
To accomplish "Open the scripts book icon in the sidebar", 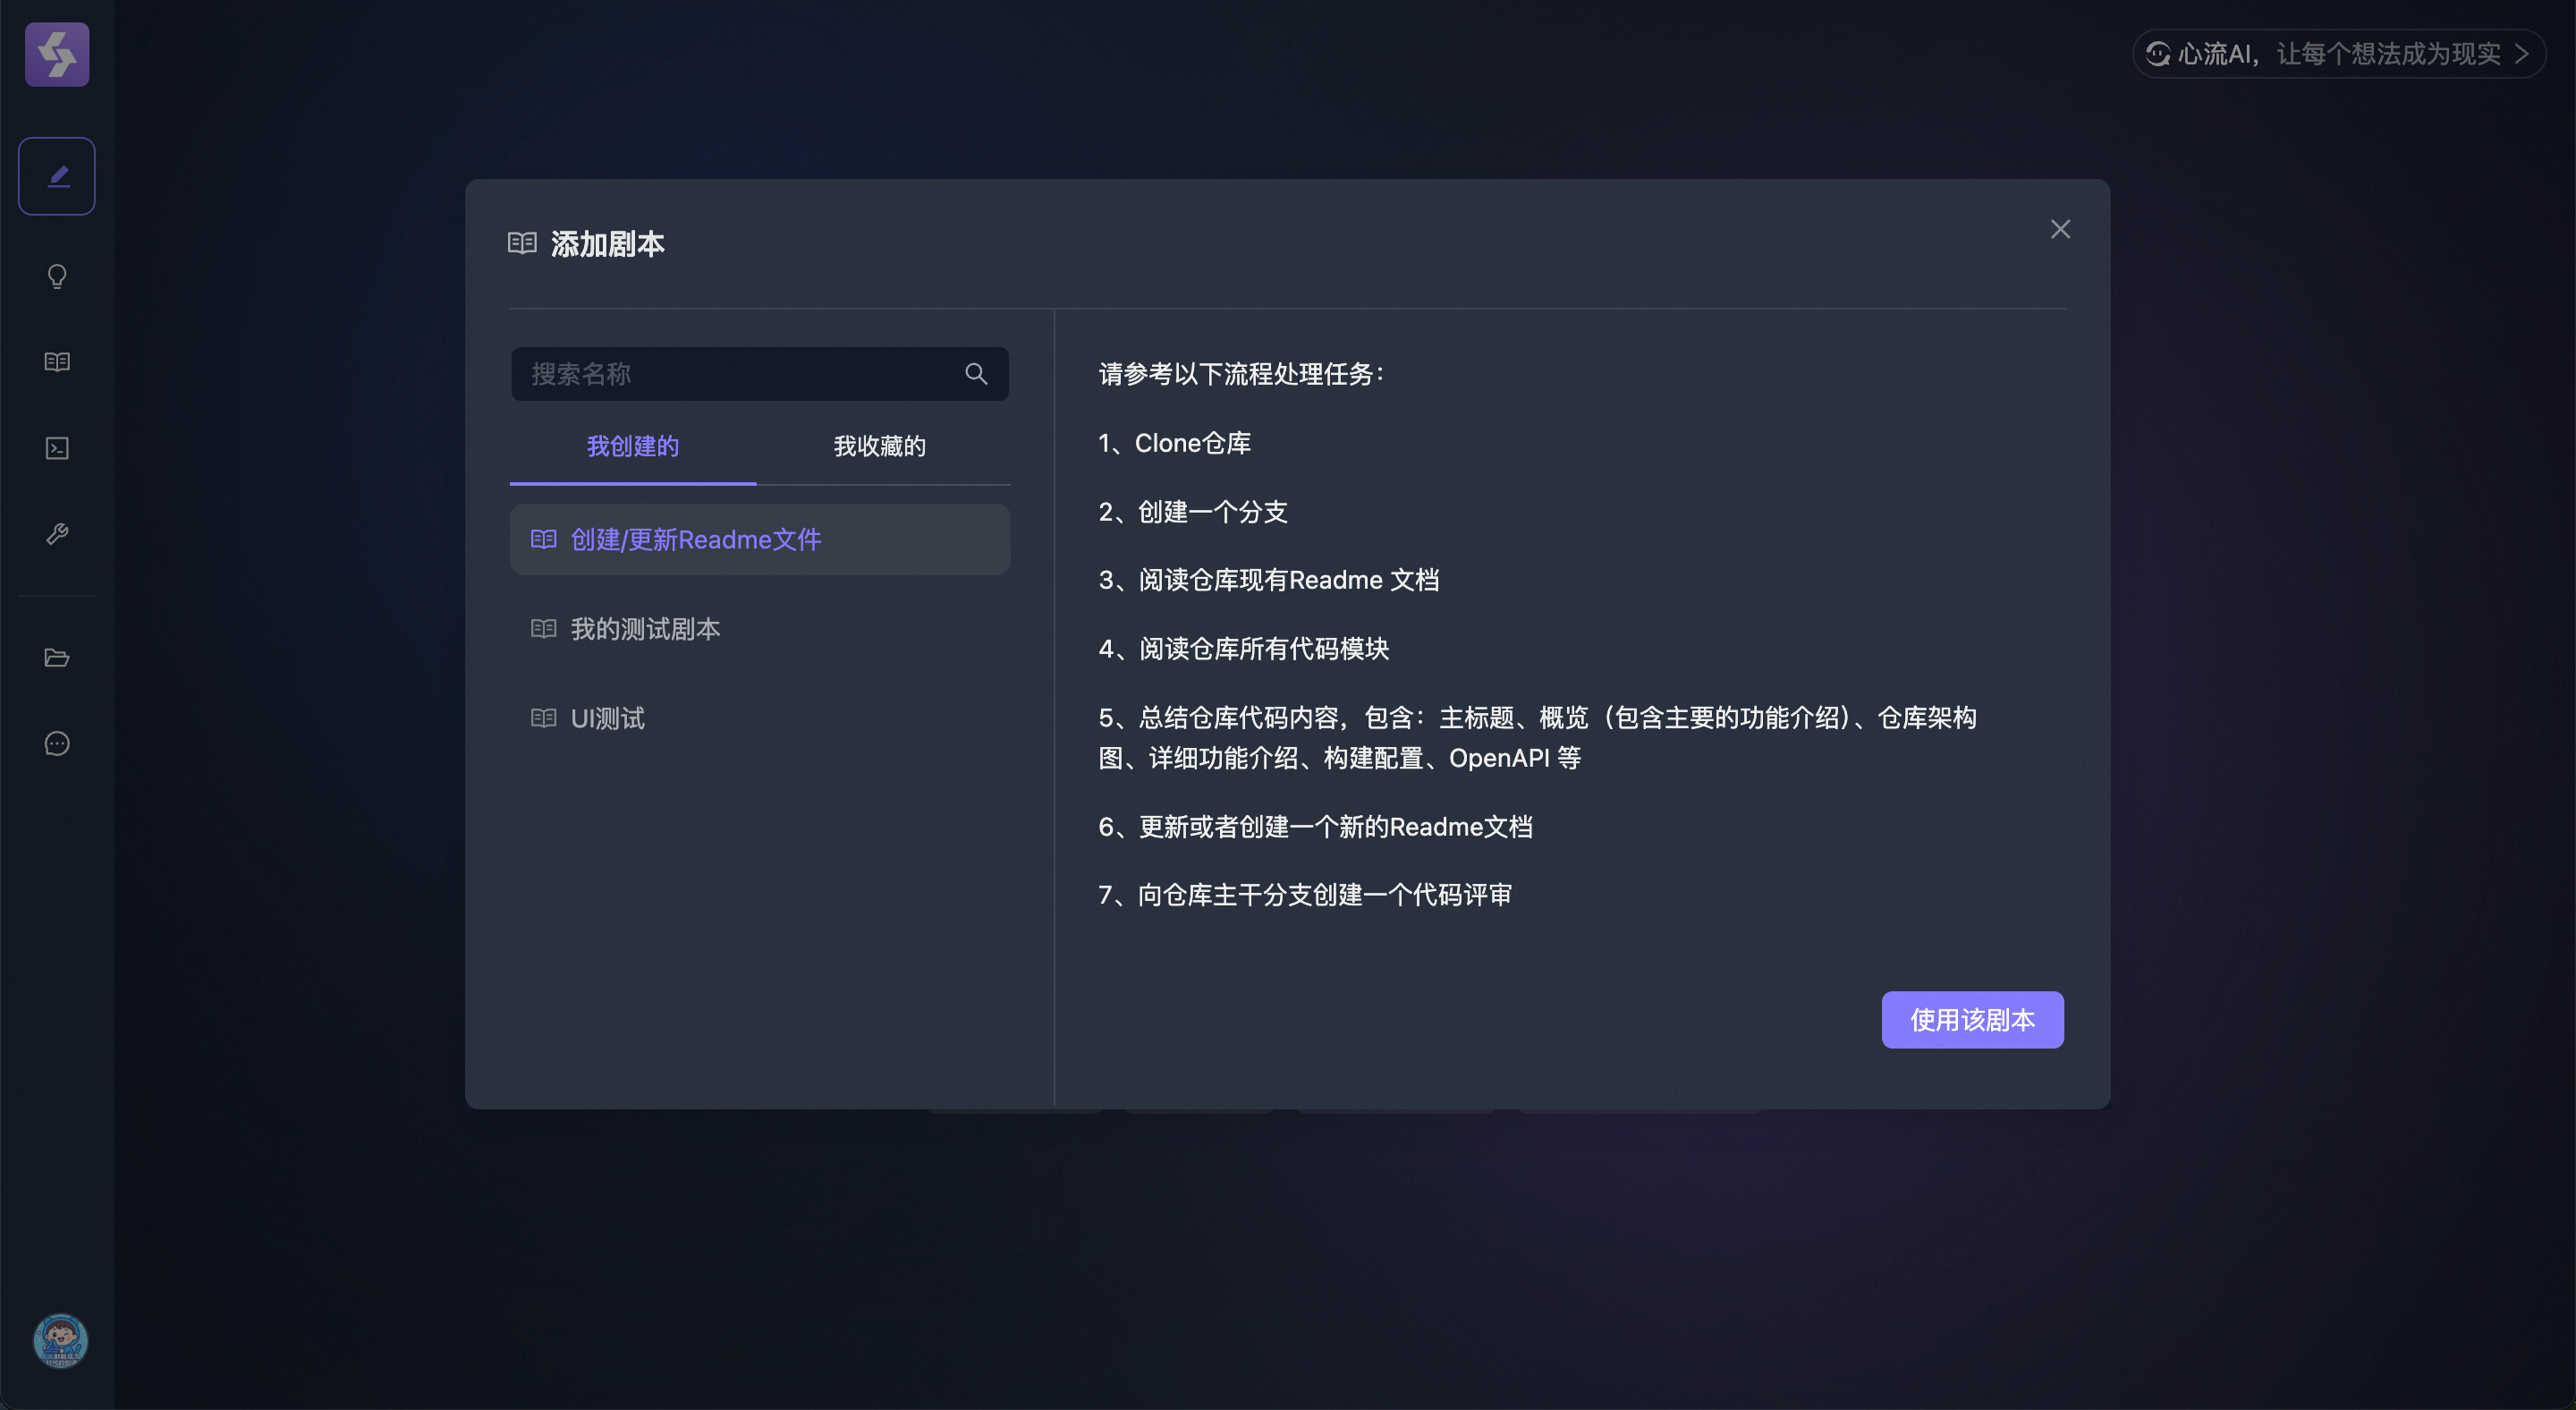I will (57, 362).
